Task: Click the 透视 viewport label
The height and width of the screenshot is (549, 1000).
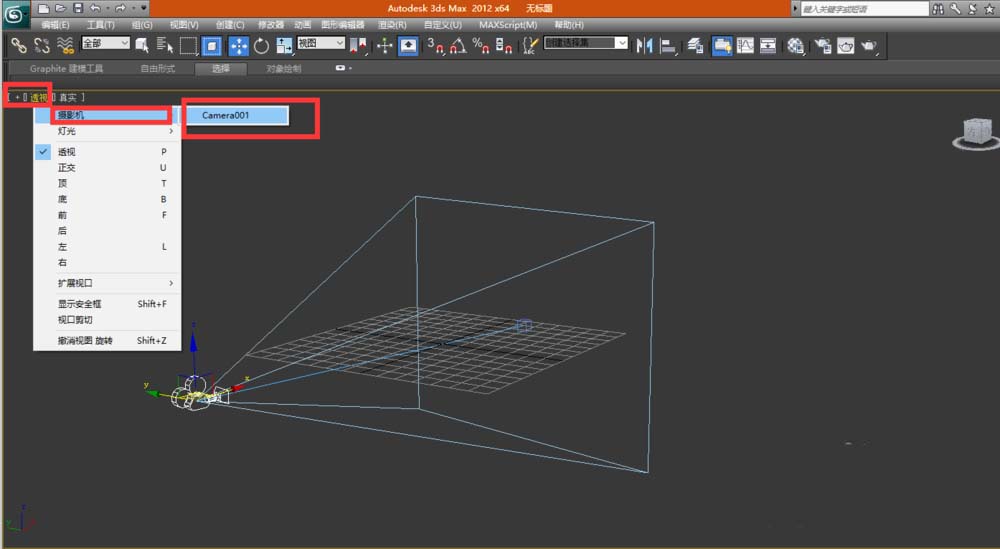Action: pyautogui.click(x=38, y=97)
